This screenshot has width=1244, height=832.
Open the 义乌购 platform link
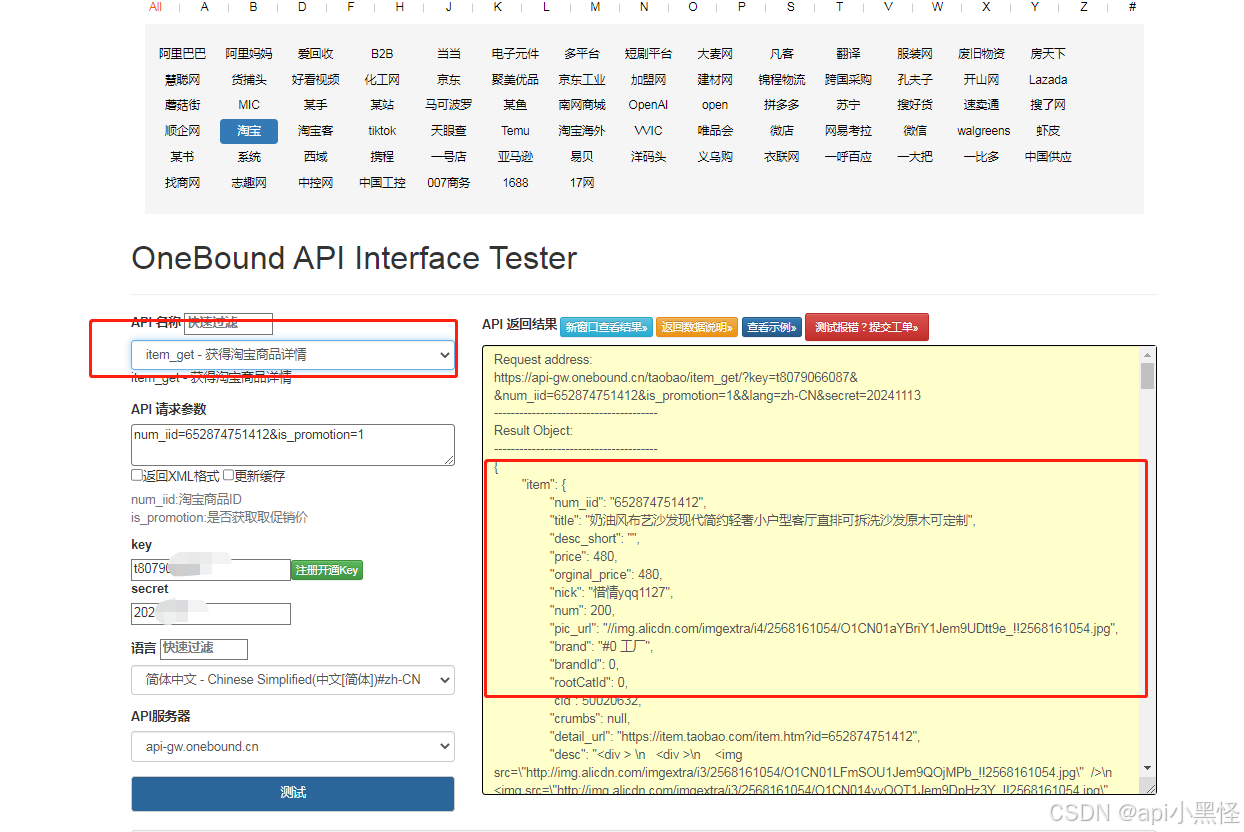715,157
